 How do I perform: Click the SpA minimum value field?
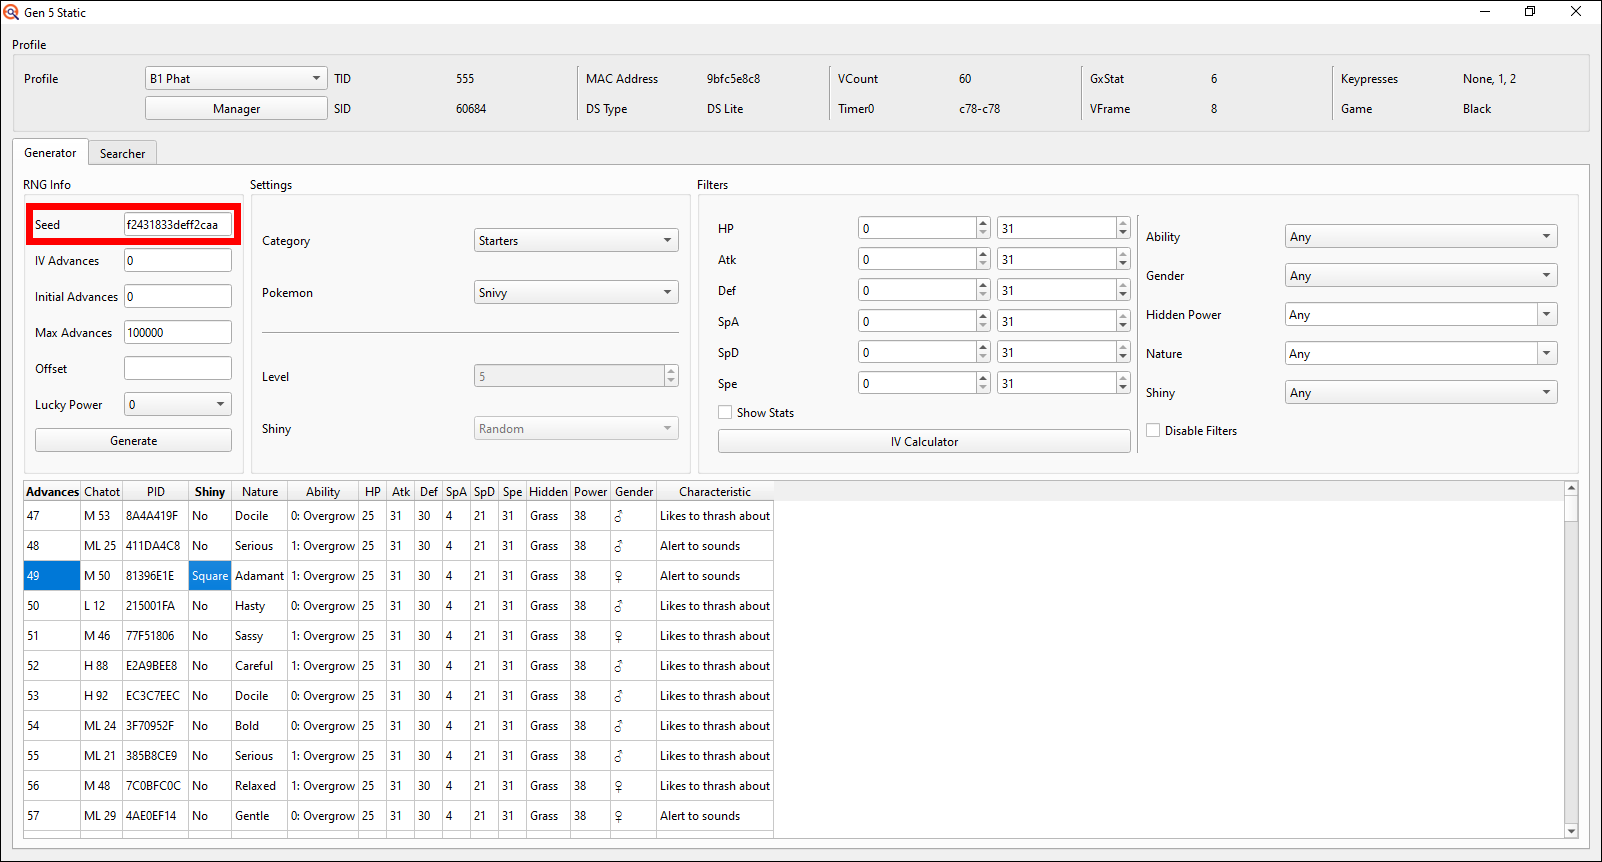point(917,321)
